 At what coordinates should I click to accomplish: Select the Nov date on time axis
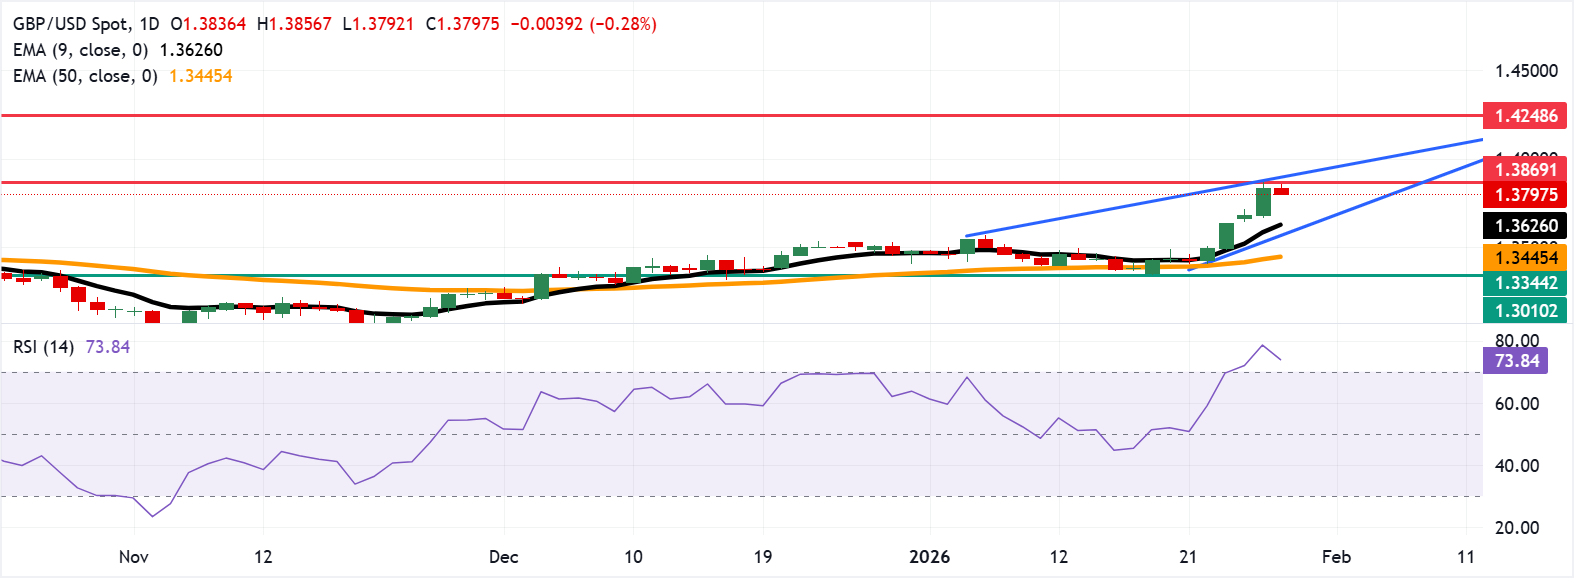point(133,557)
